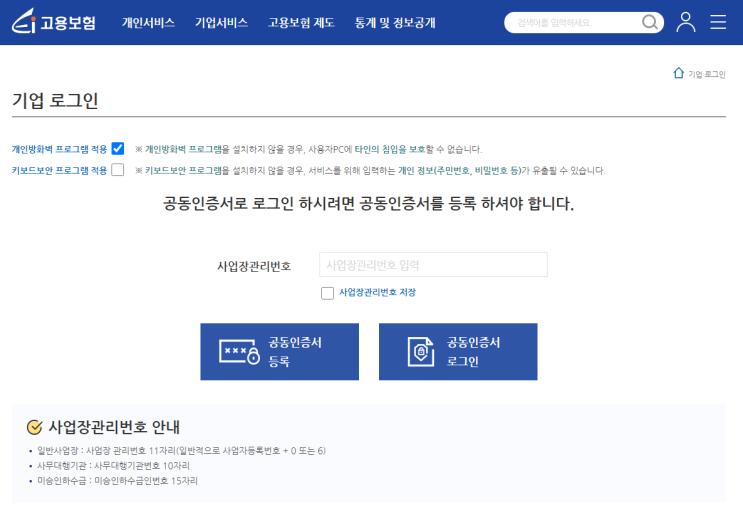Viewport: 743px width, 505px height.
Task: Click the 기업 로그인 breadcrumb text
Action: 707,74
